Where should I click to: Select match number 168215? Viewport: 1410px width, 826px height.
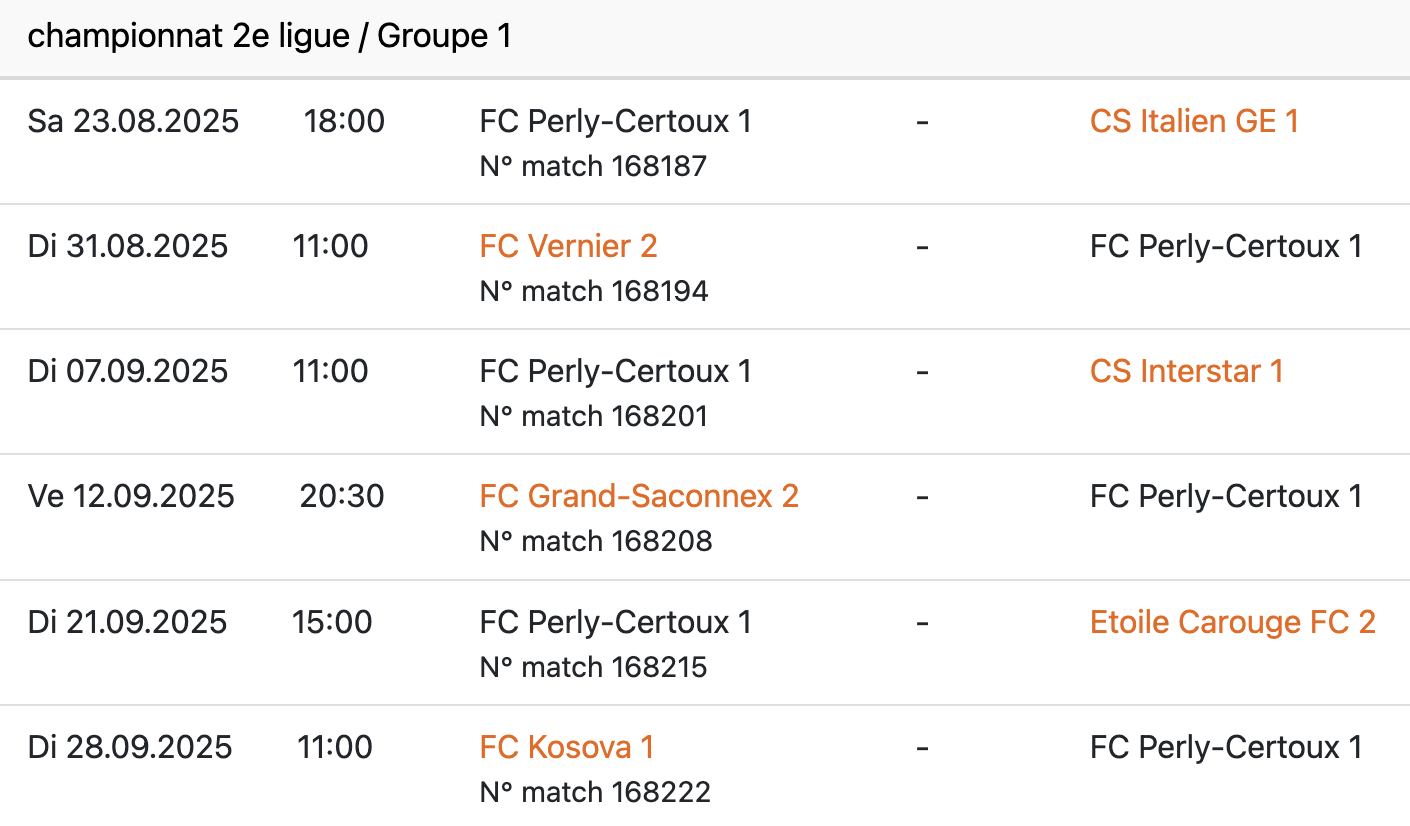pos(593,667)
